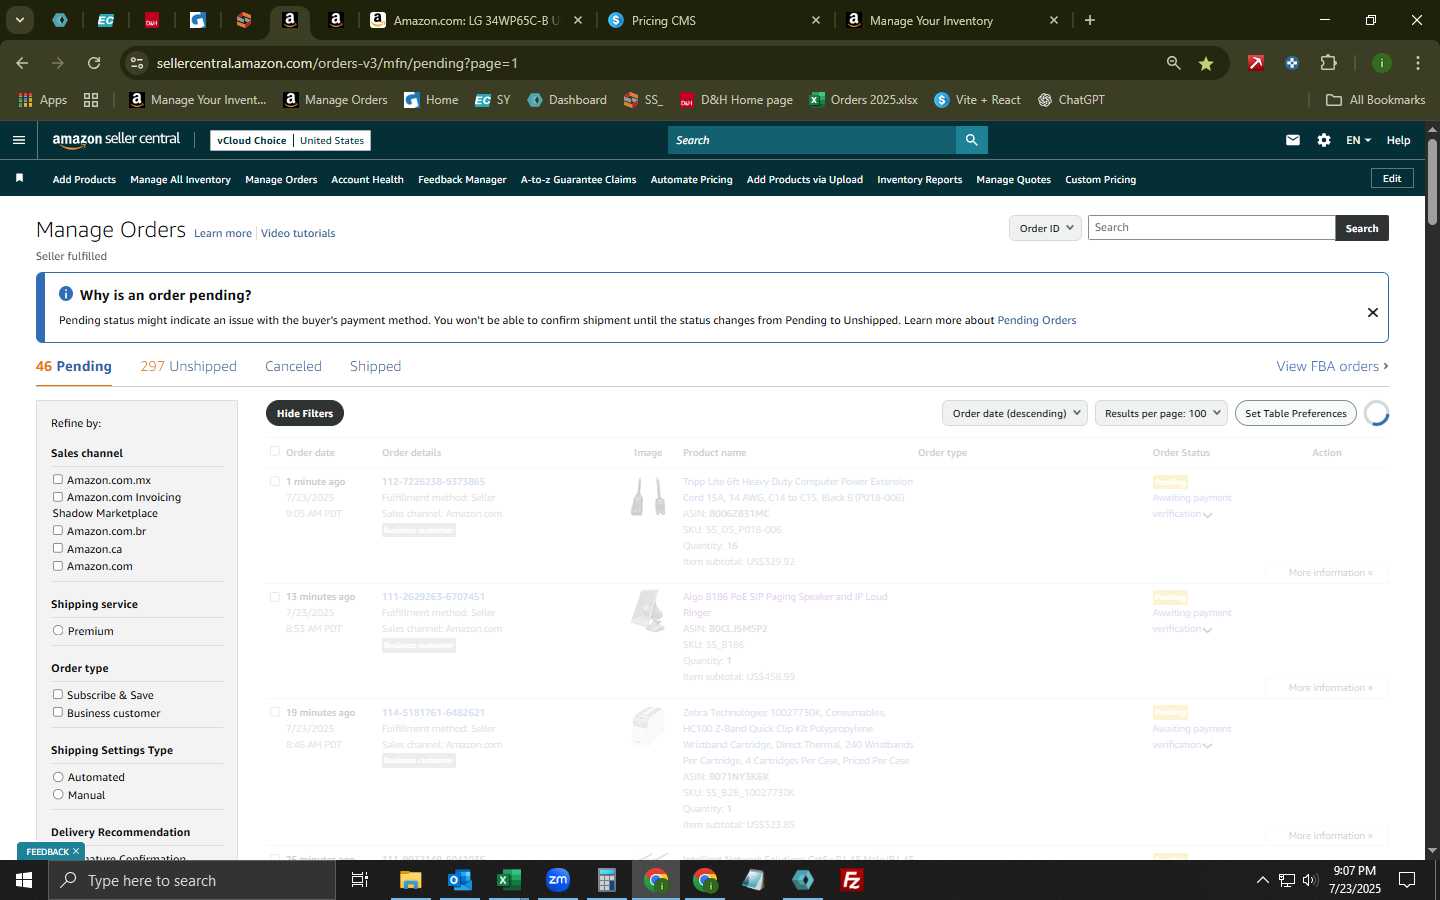Select the Automated shipping settings radio
Screen dimensions: 1440x900
click(x=58, y=777)
